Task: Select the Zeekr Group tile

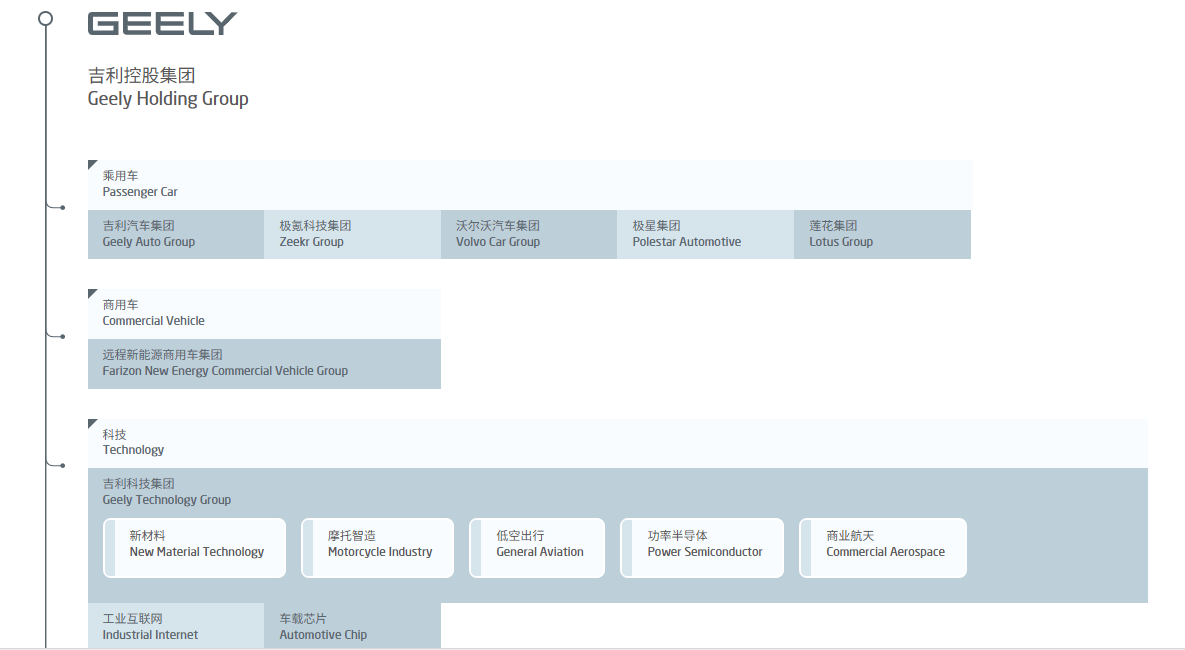Action: pos(352,234)
